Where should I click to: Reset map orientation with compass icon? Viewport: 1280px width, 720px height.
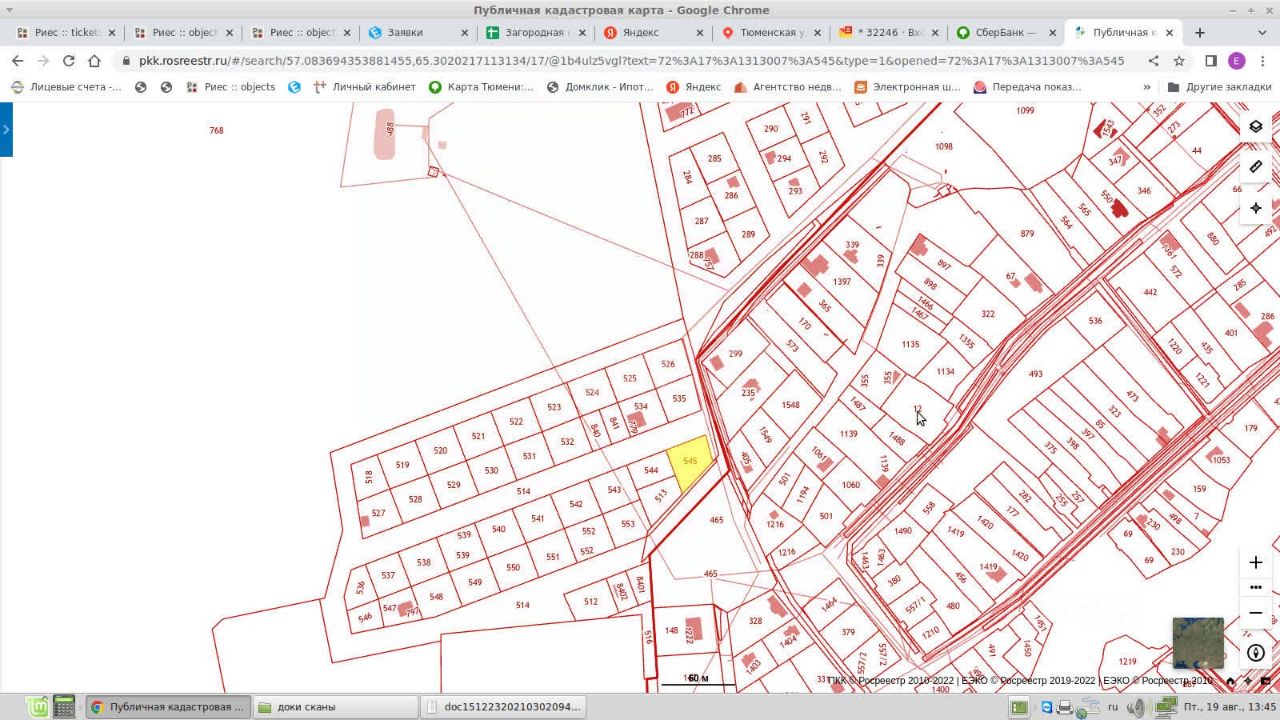(x=1256, y=653)
